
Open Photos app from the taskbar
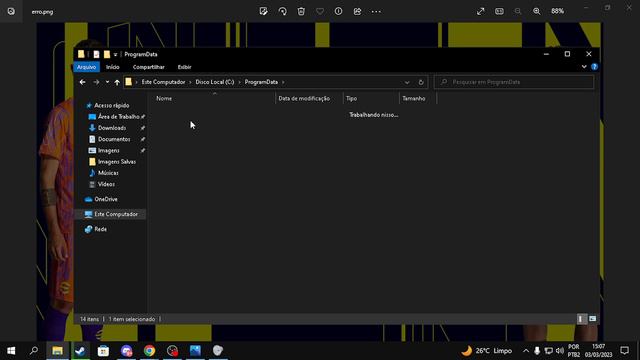195,351
